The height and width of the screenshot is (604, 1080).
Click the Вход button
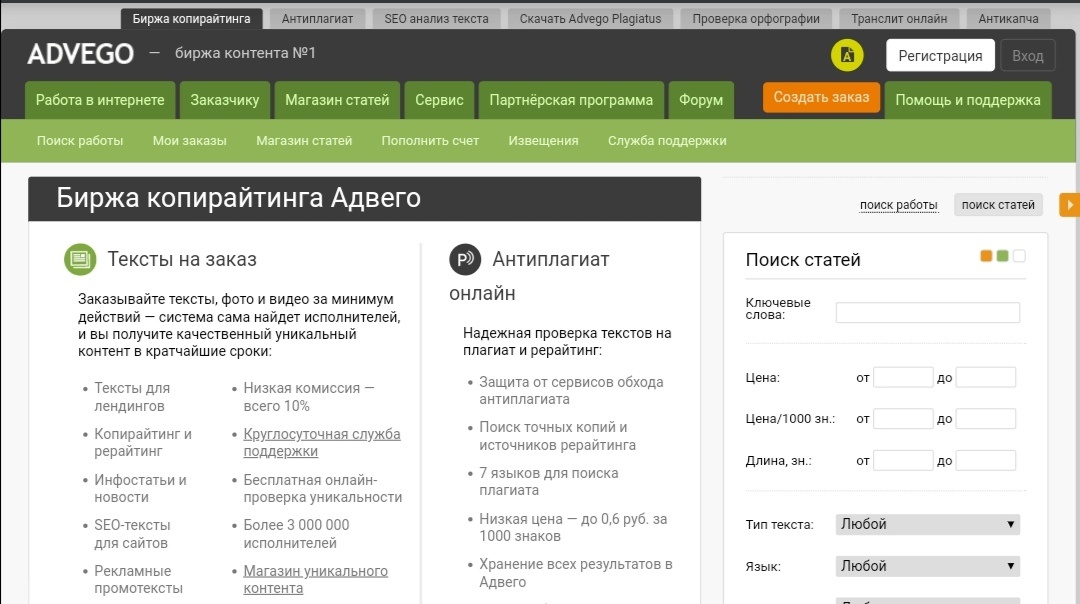(1028, 56)
